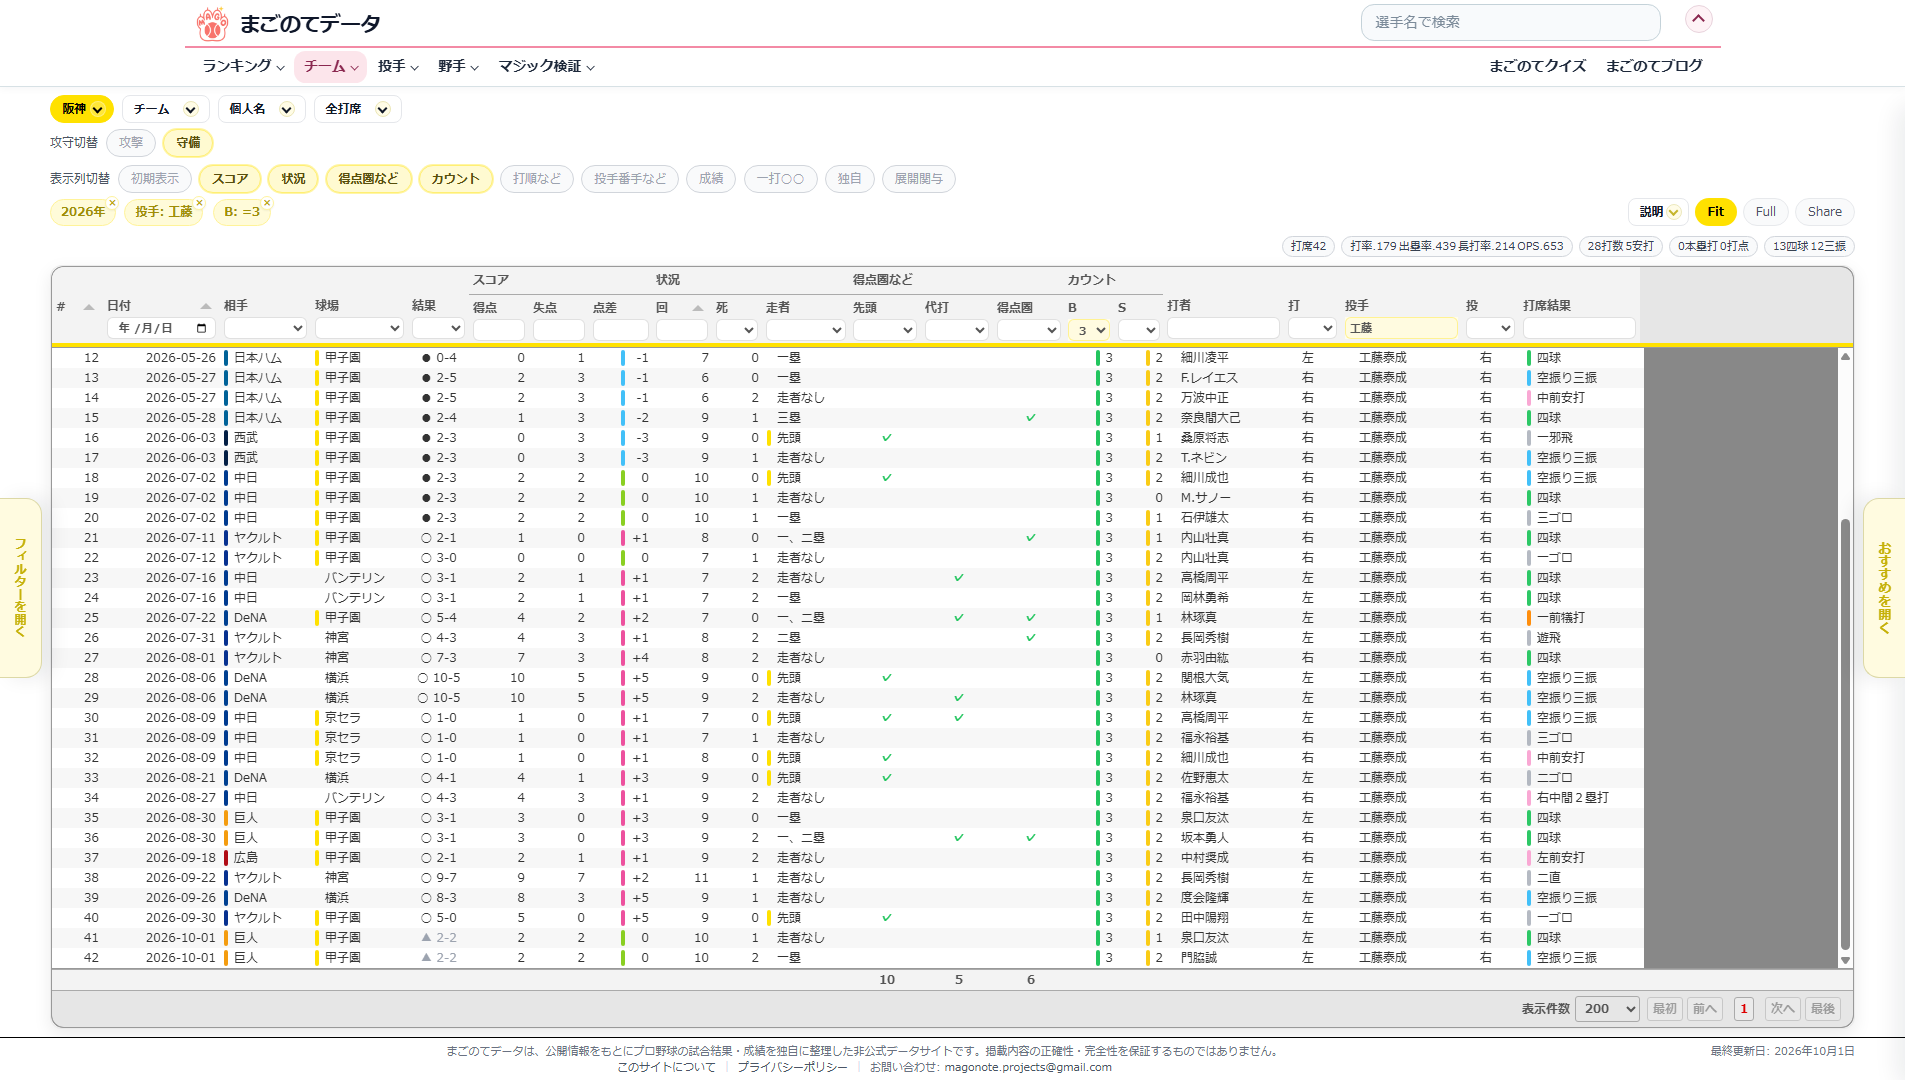The width and height of the screenshot is (1920, 1080).
Task: Remove the B: =3 filter chip
Action: pyautogui.click(x=267, y=203)
